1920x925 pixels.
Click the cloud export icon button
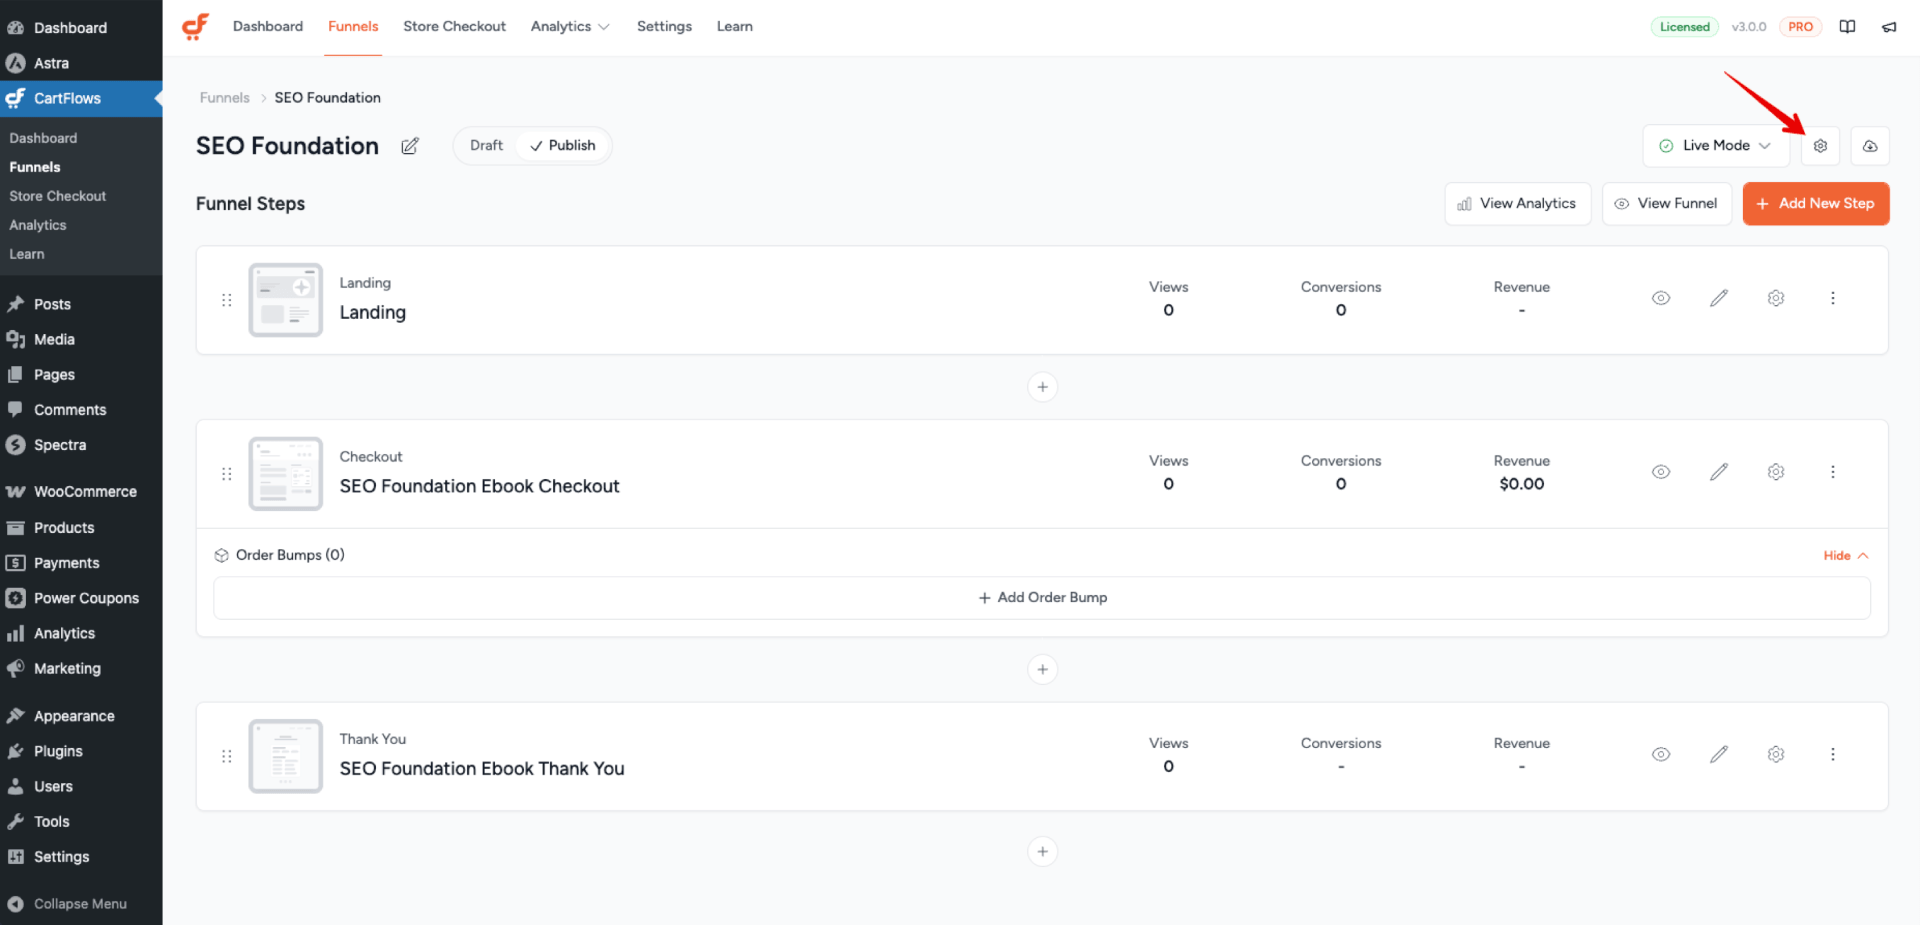click(1870, 146)
